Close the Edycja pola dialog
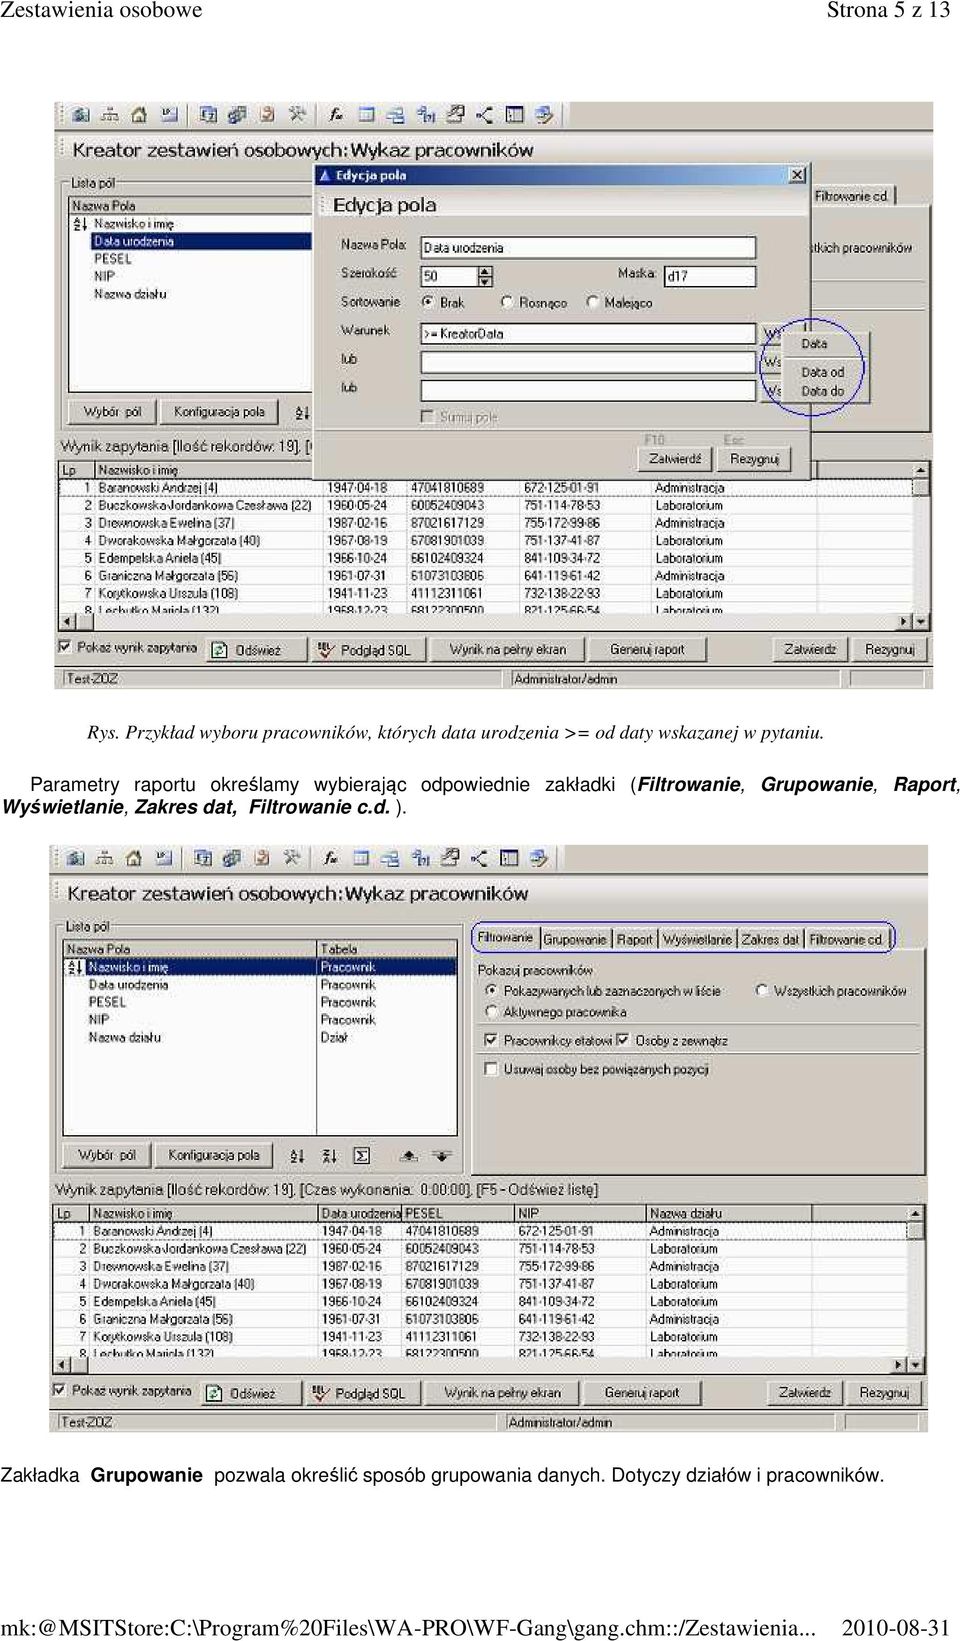 (x=797, y=175)
